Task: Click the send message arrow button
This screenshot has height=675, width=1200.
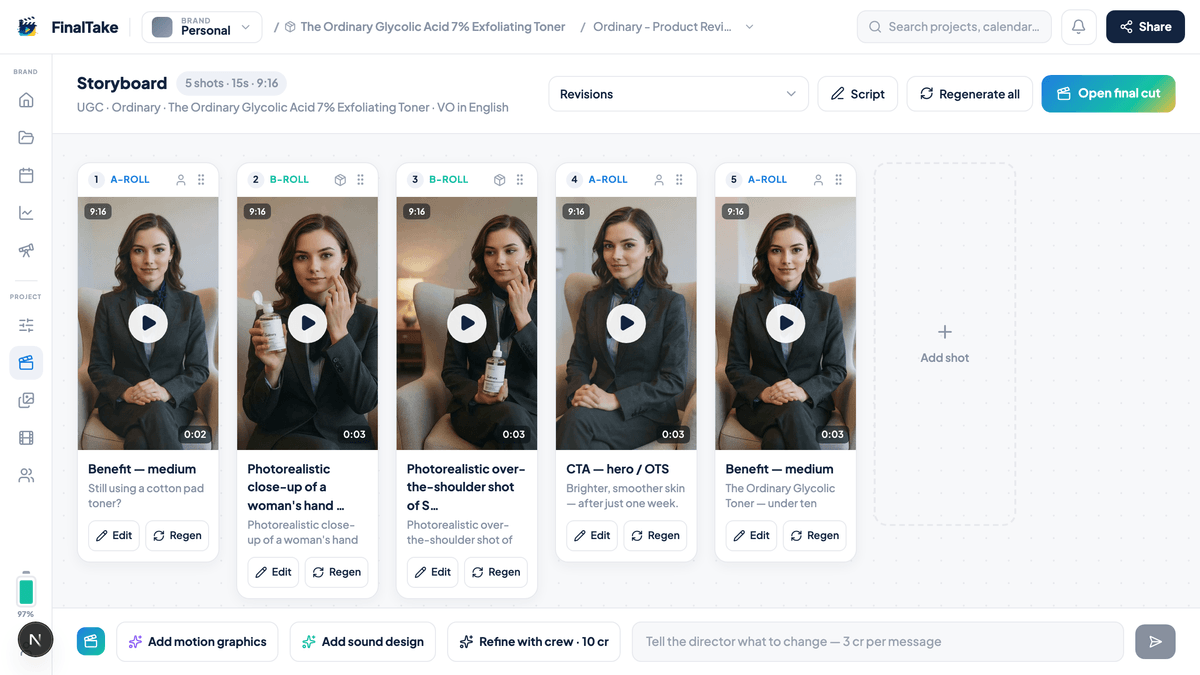Action: click(x=1155, y=642)
